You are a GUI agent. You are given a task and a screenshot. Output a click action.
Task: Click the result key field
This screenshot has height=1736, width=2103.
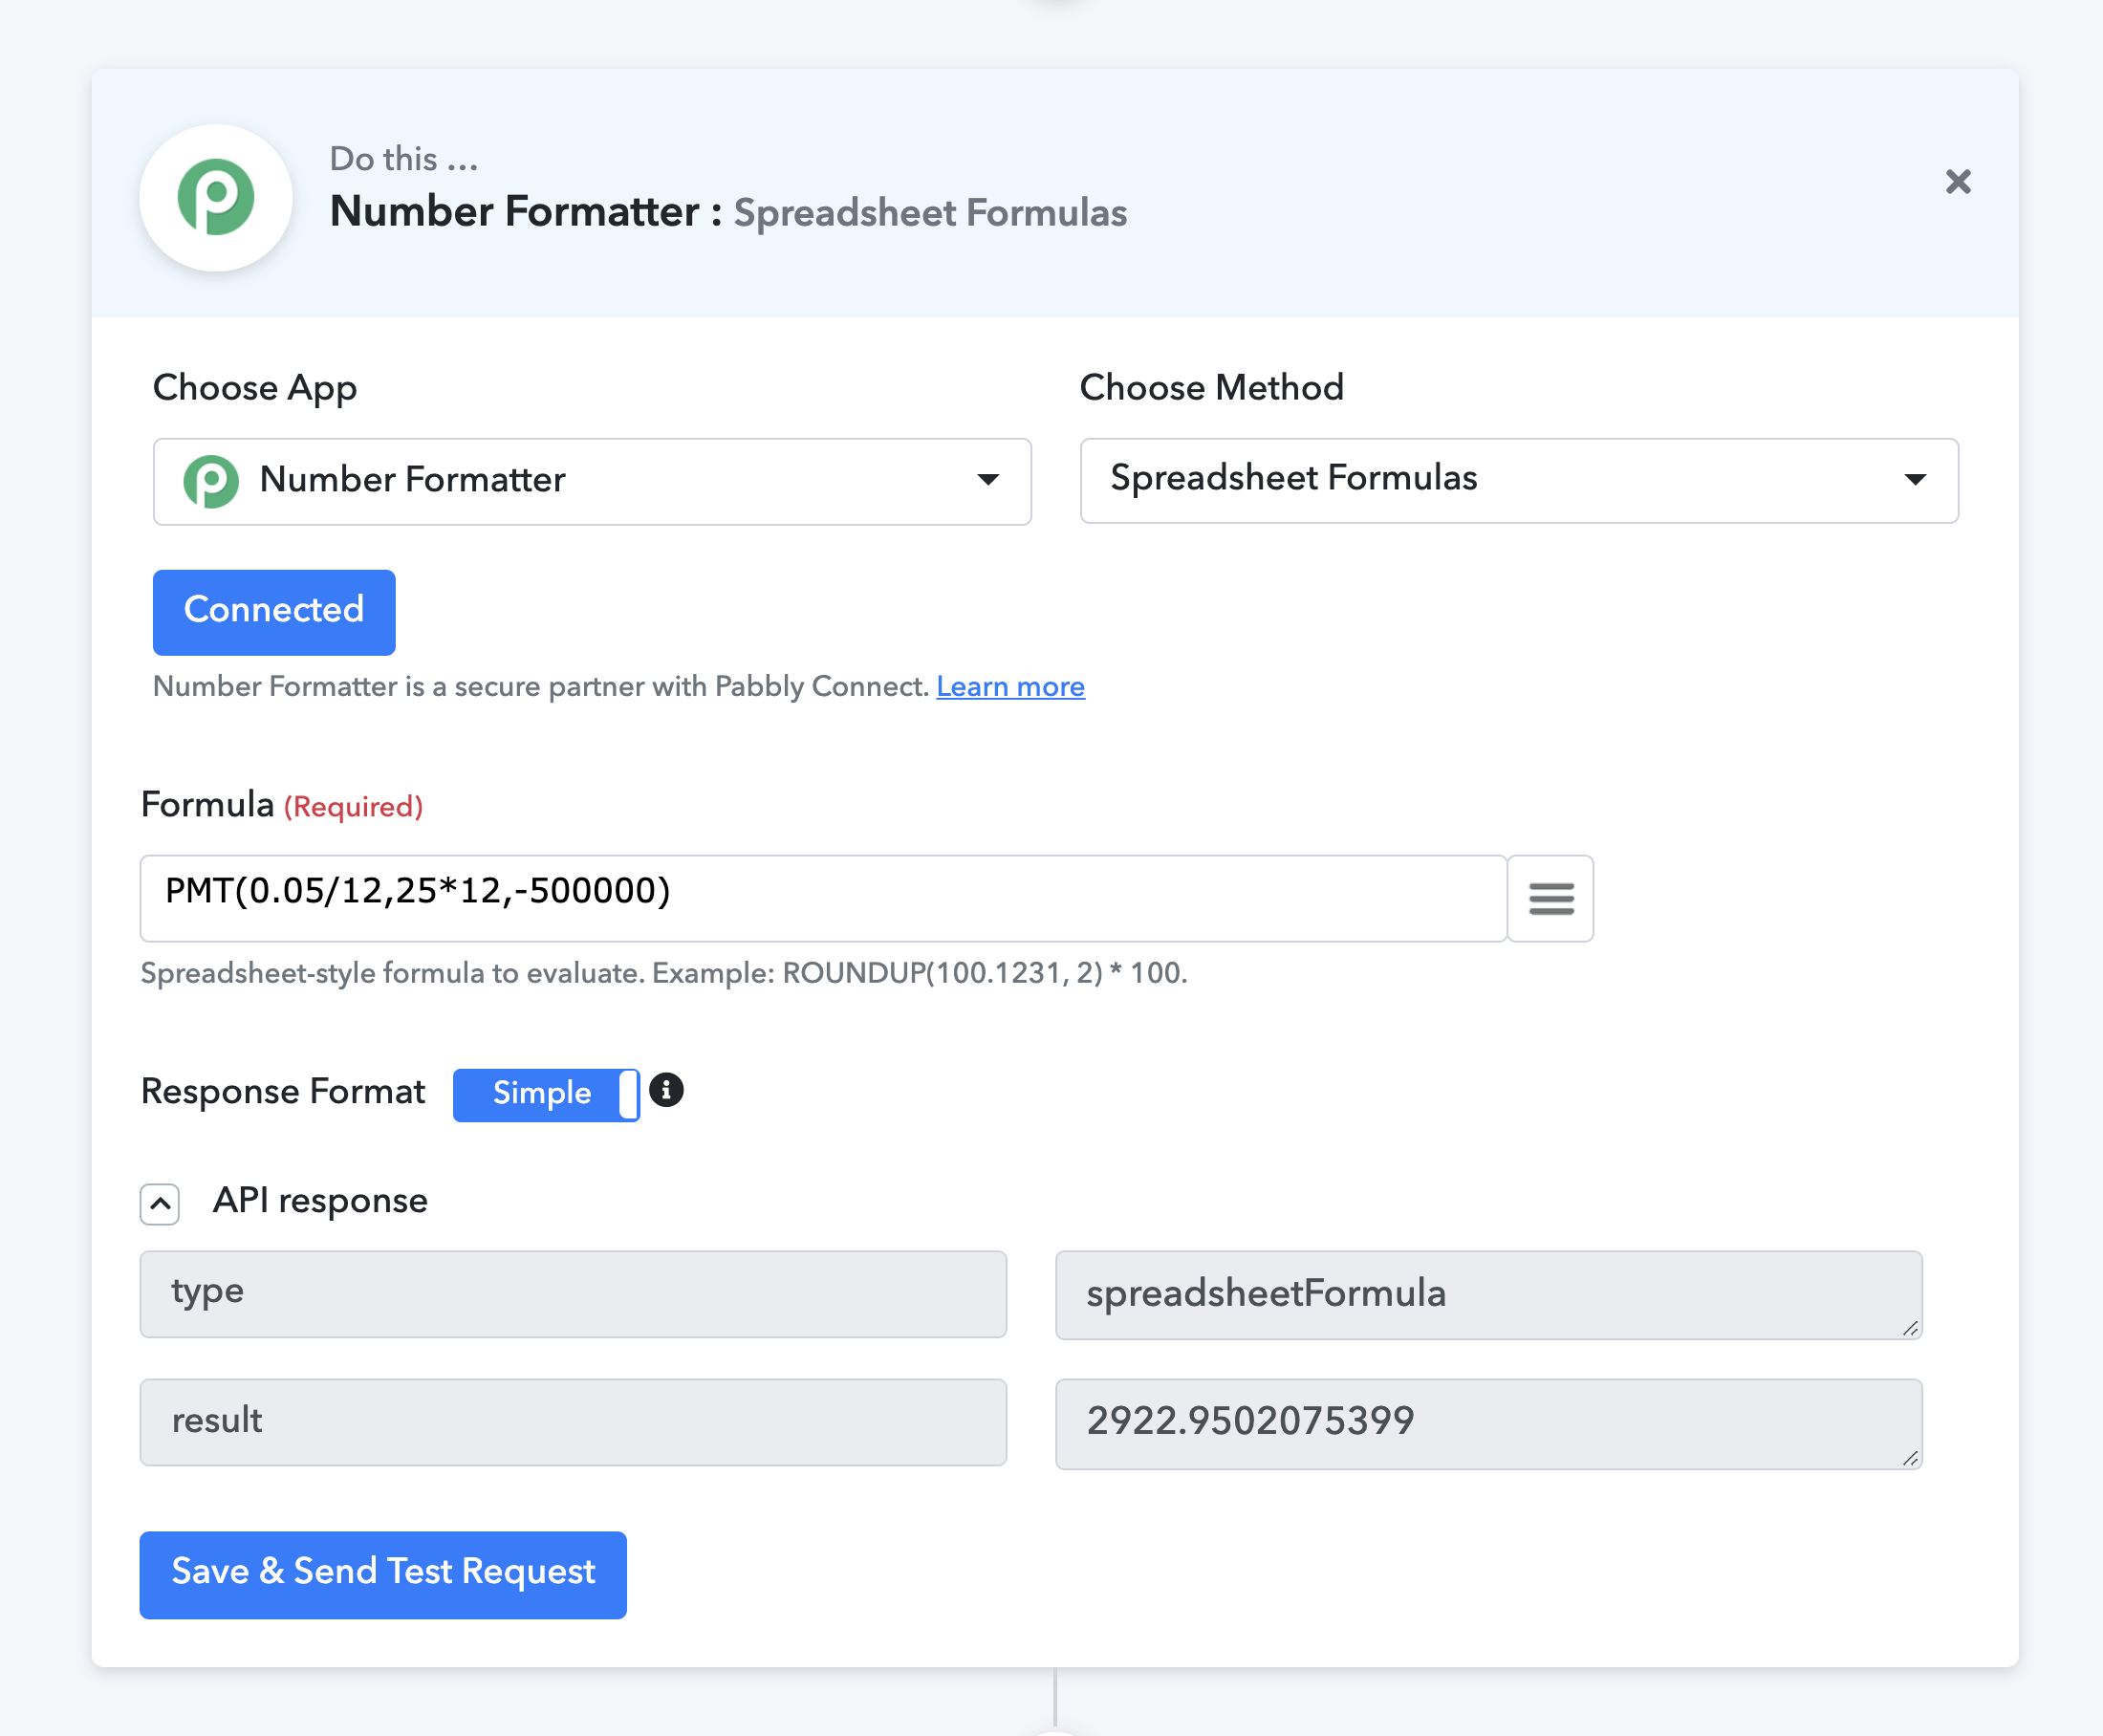(573, 1422)
